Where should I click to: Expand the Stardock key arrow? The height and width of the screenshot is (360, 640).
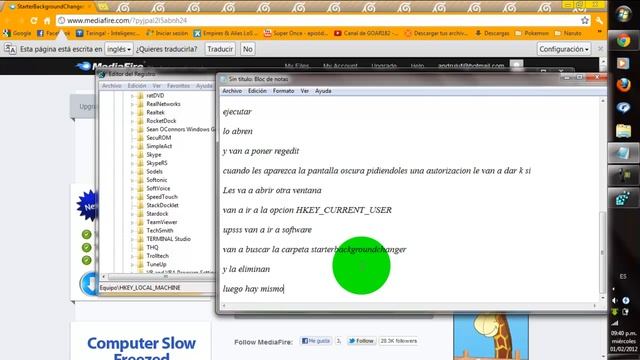tap(132, 214)
